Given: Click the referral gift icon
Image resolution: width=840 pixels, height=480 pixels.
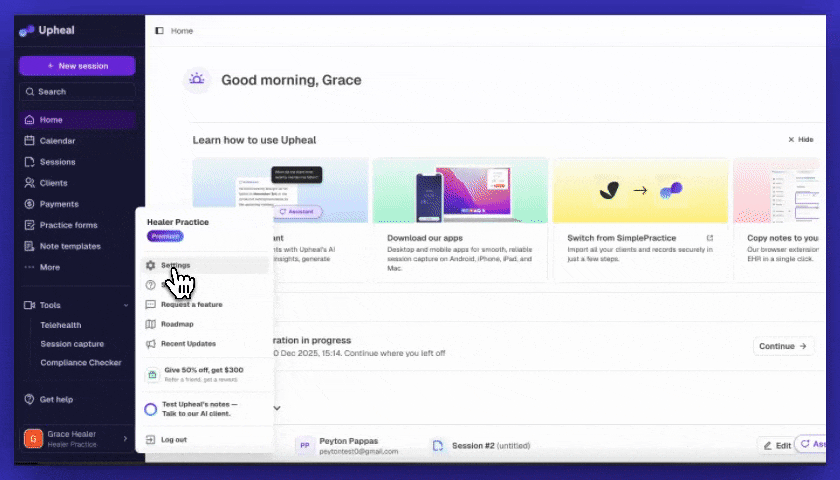Looking at the screenshot, I should tap(152, 375).
